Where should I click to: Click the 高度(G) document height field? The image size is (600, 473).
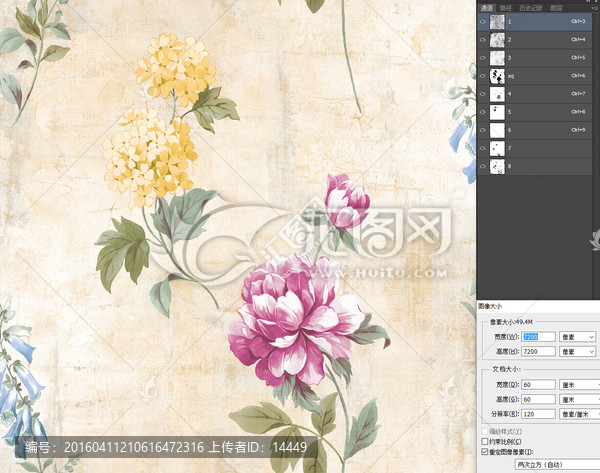coord(538,399)
